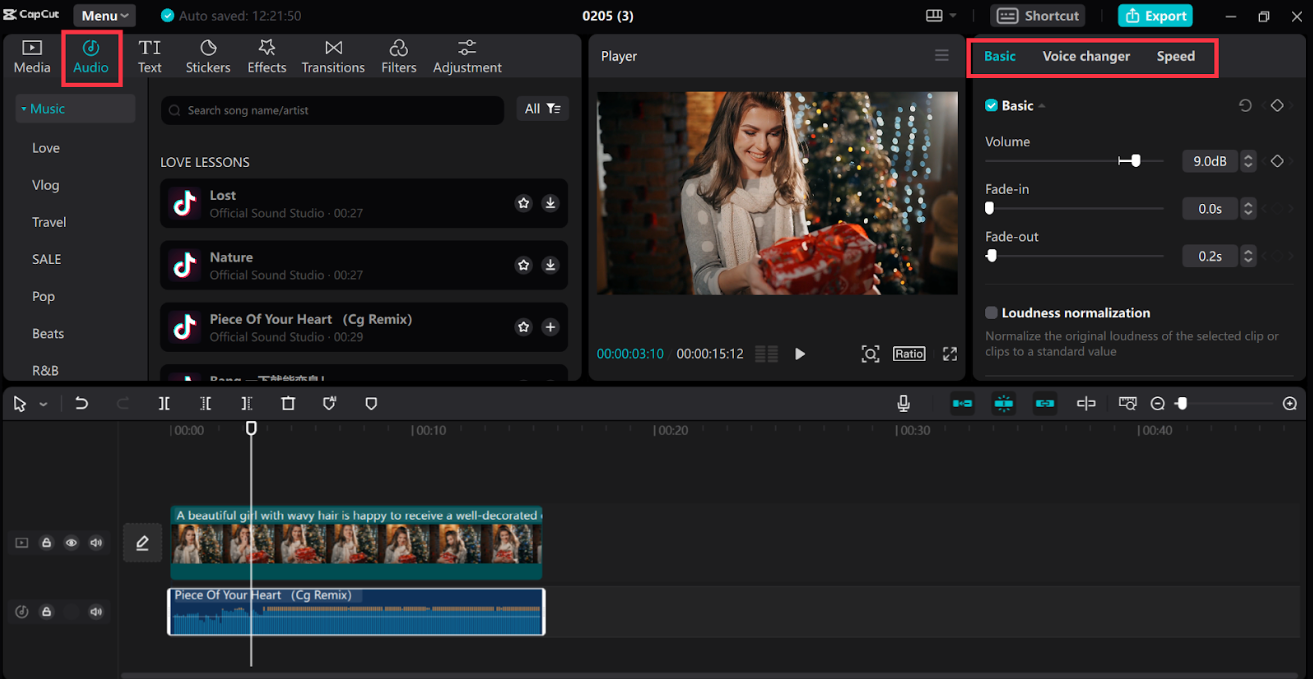The image size is (1313, 679).
Task: Choose the Pop music category
Action: click(44, 296)
